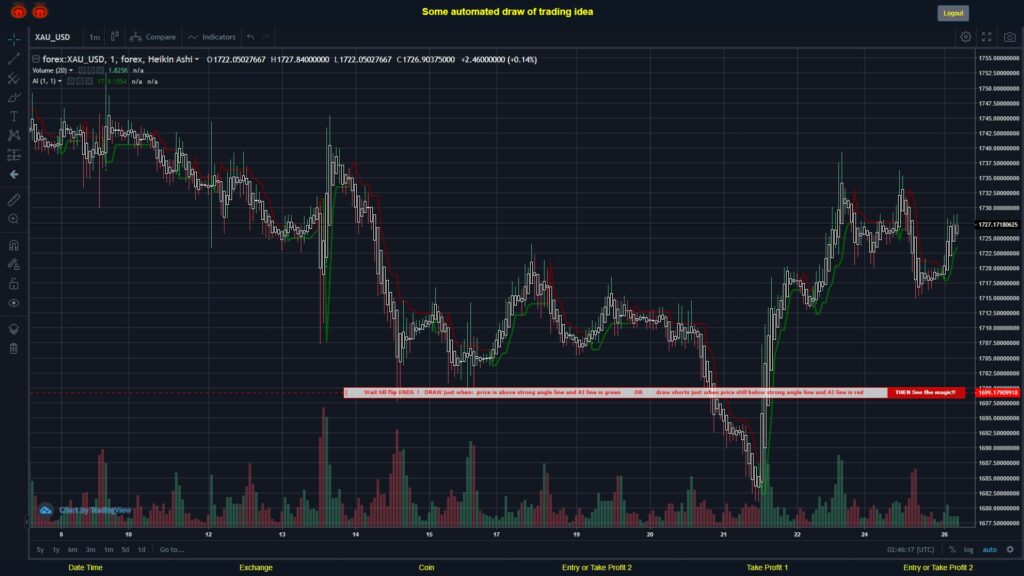
Task: Select the brush drawing tool
Action: point(14,97)
